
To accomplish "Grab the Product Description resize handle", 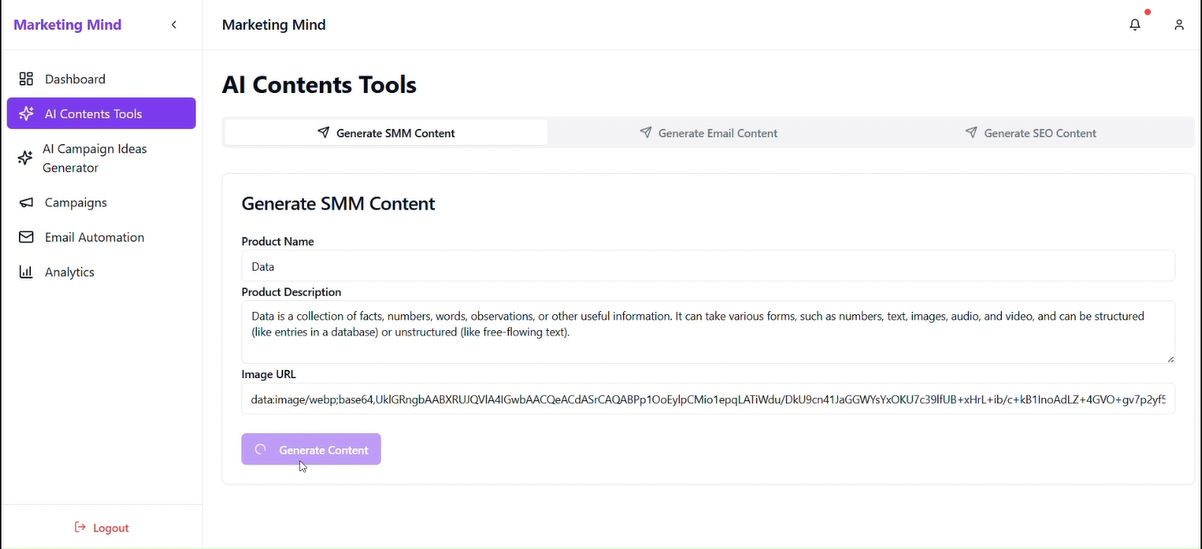I will 1170,359.
